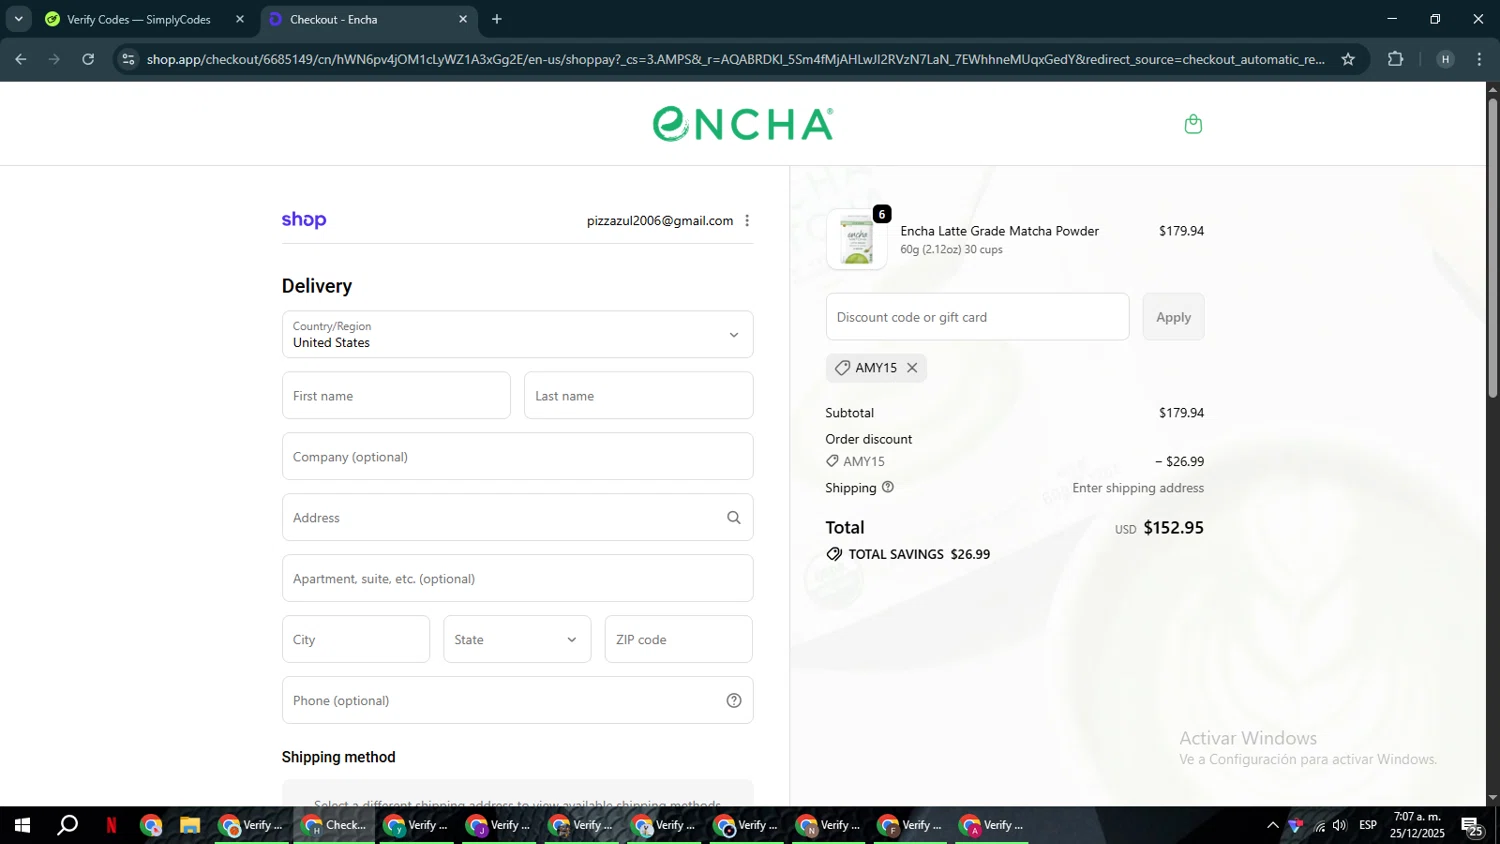
Task: Open tab search dropdown
Action: point(18,19)
